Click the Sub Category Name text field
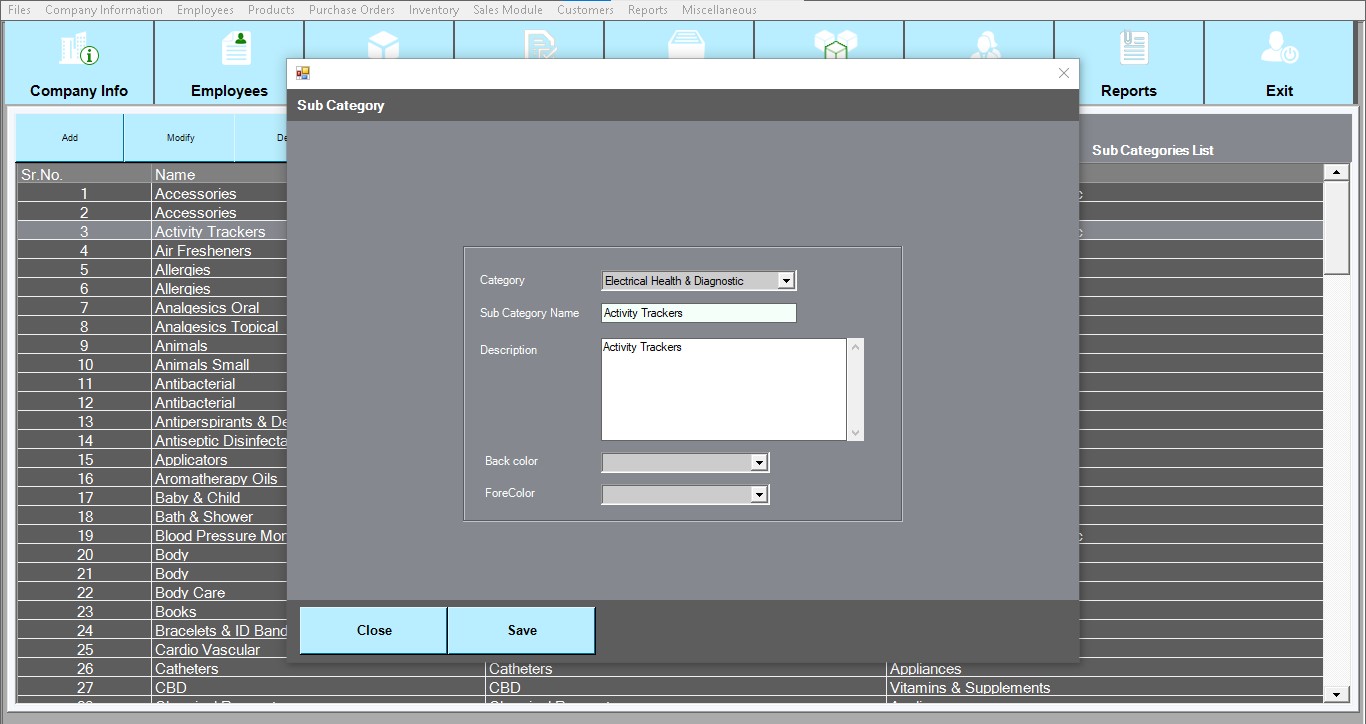 698,313
